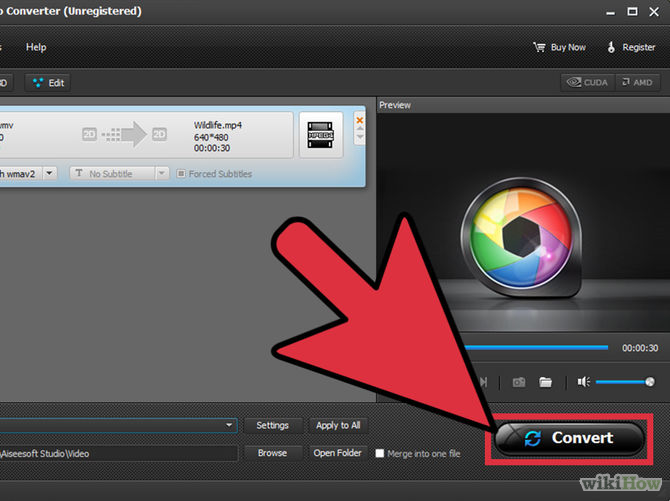Viewport: 670px width, 501px height.
Task: Adjust the volume slider
Action: point(625,382)
